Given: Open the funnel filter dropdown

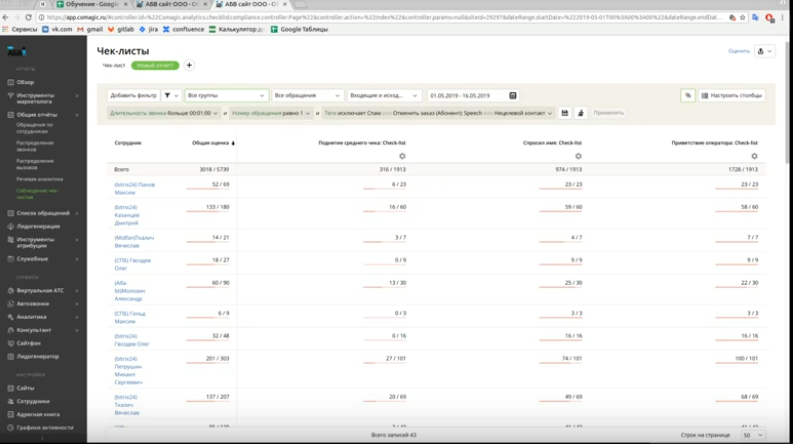Looking at the screenshot, I should point(171,95).
